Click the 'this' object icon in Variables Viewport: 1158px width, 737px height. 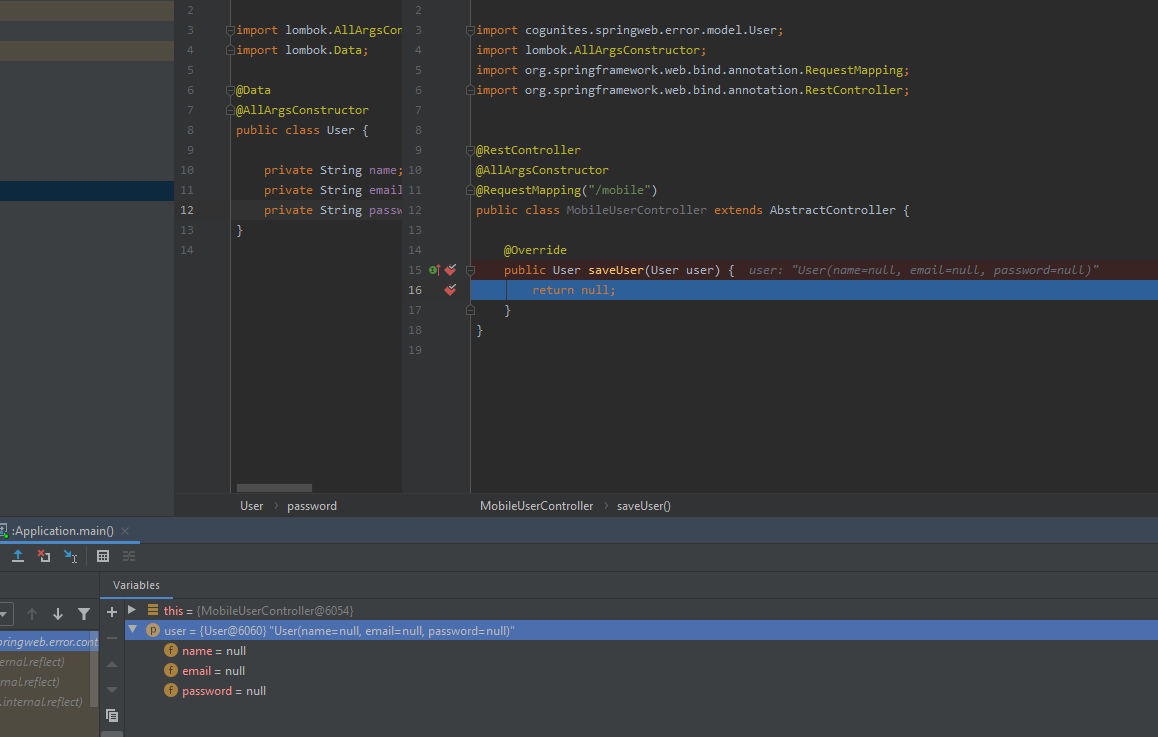click(153, 610)
